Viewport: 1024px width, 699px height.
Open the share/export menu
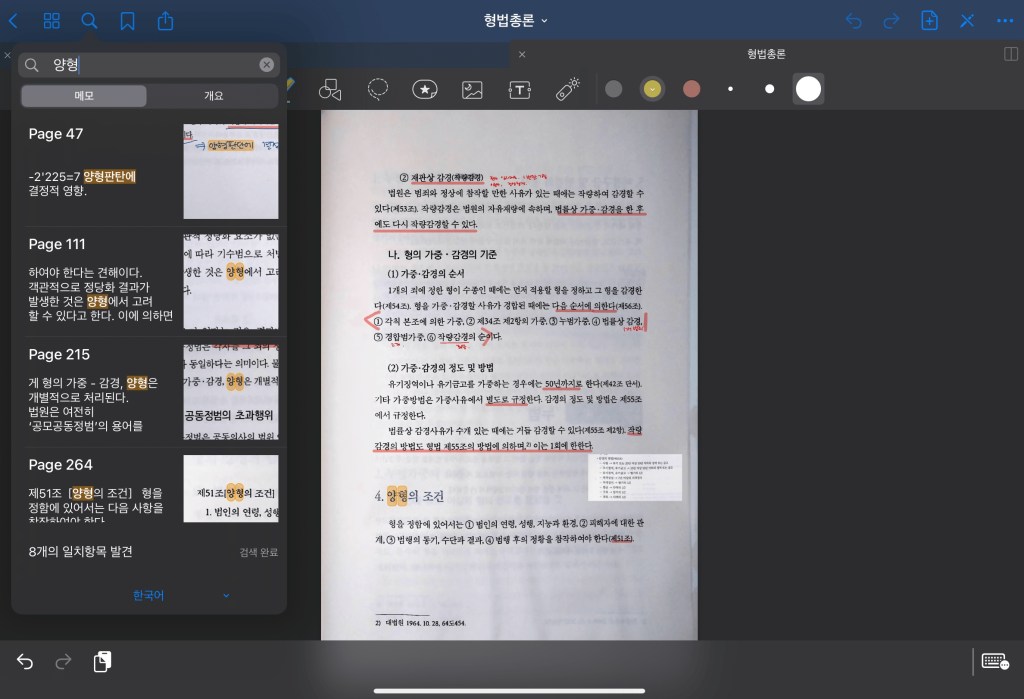(x=166, y=20)
